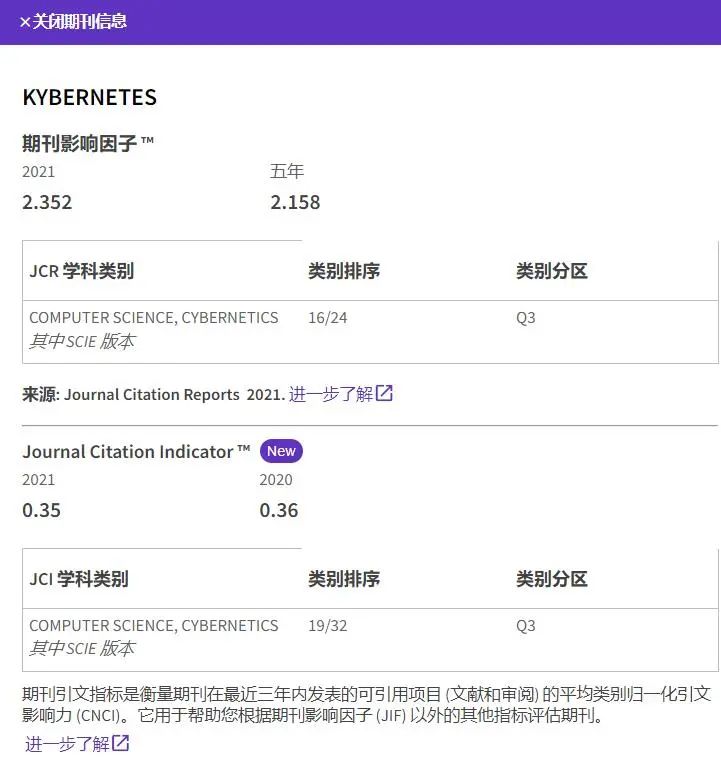Click the JCR 学科类别 column header
This screenshot has height=768, width=721.
tap(82, 270)
